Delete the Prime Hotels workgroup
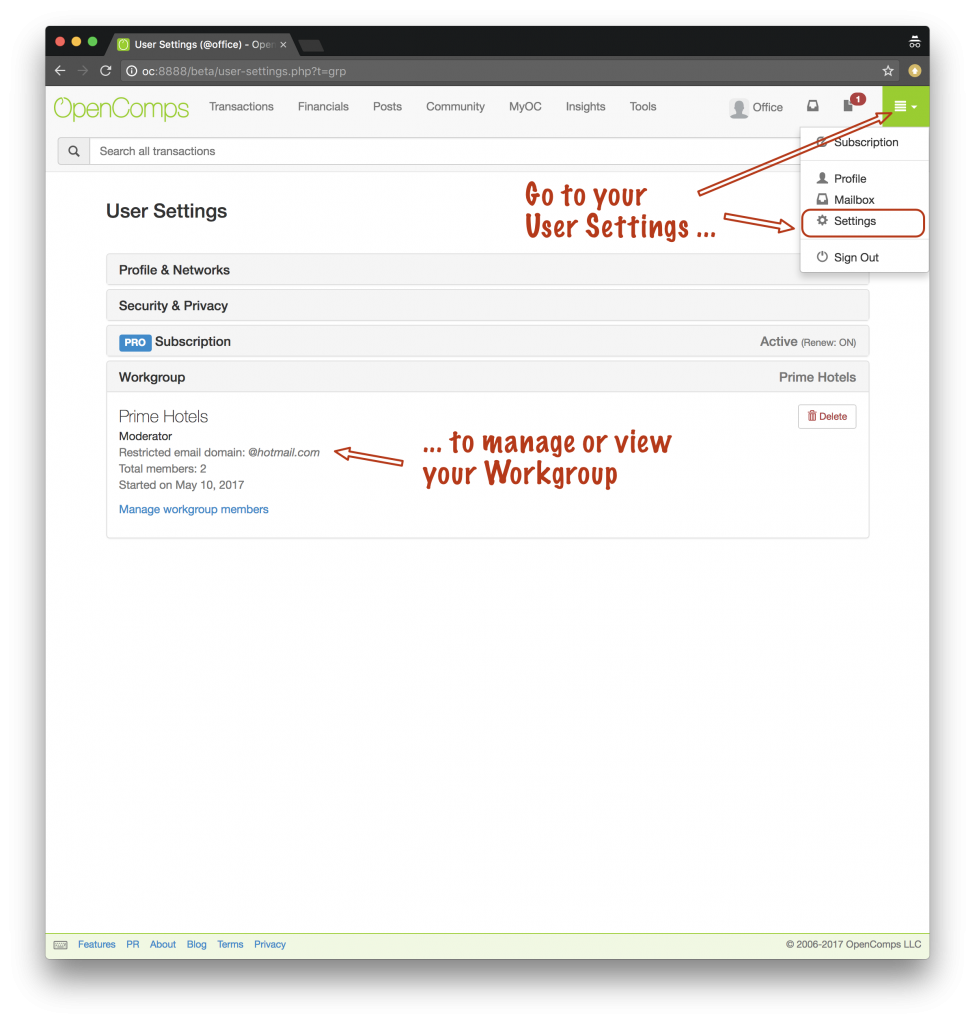 pos(827,416)
